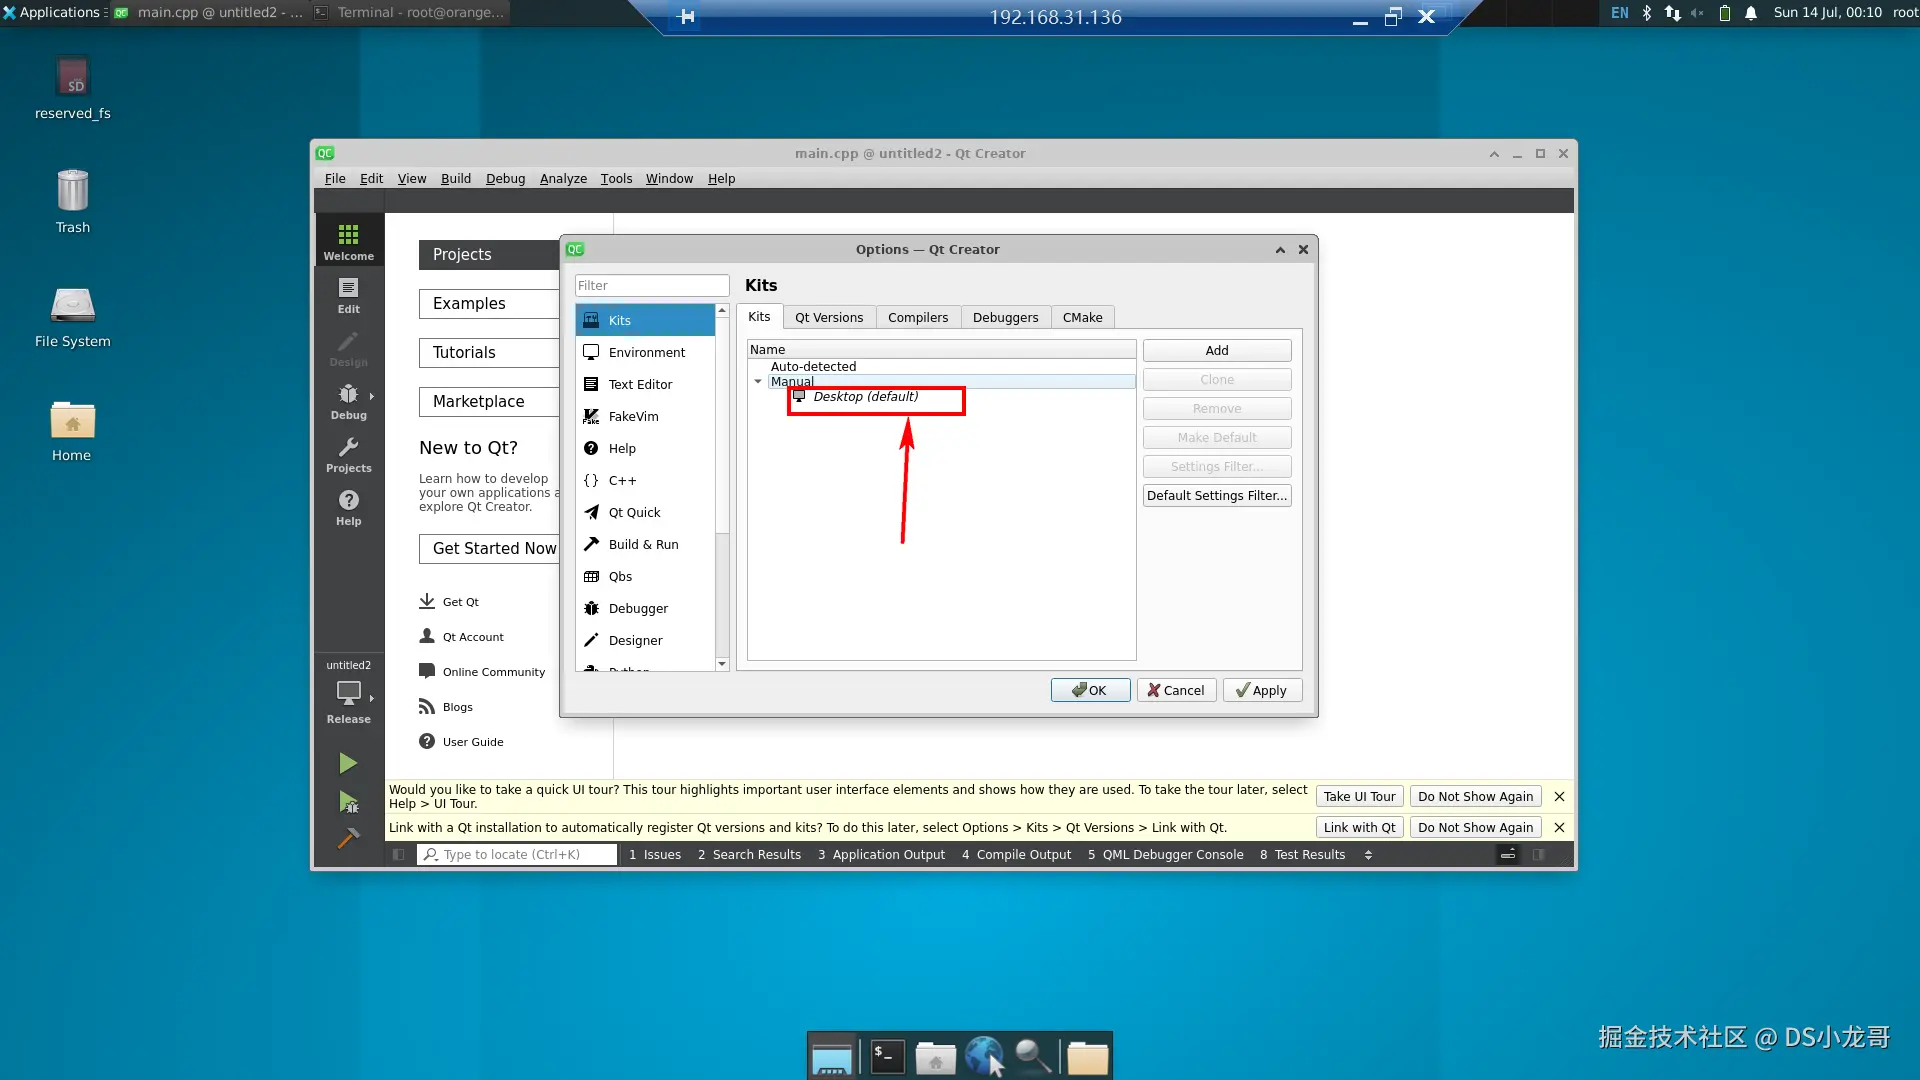Toggle the left sidebar visibility button

(399, 855)
